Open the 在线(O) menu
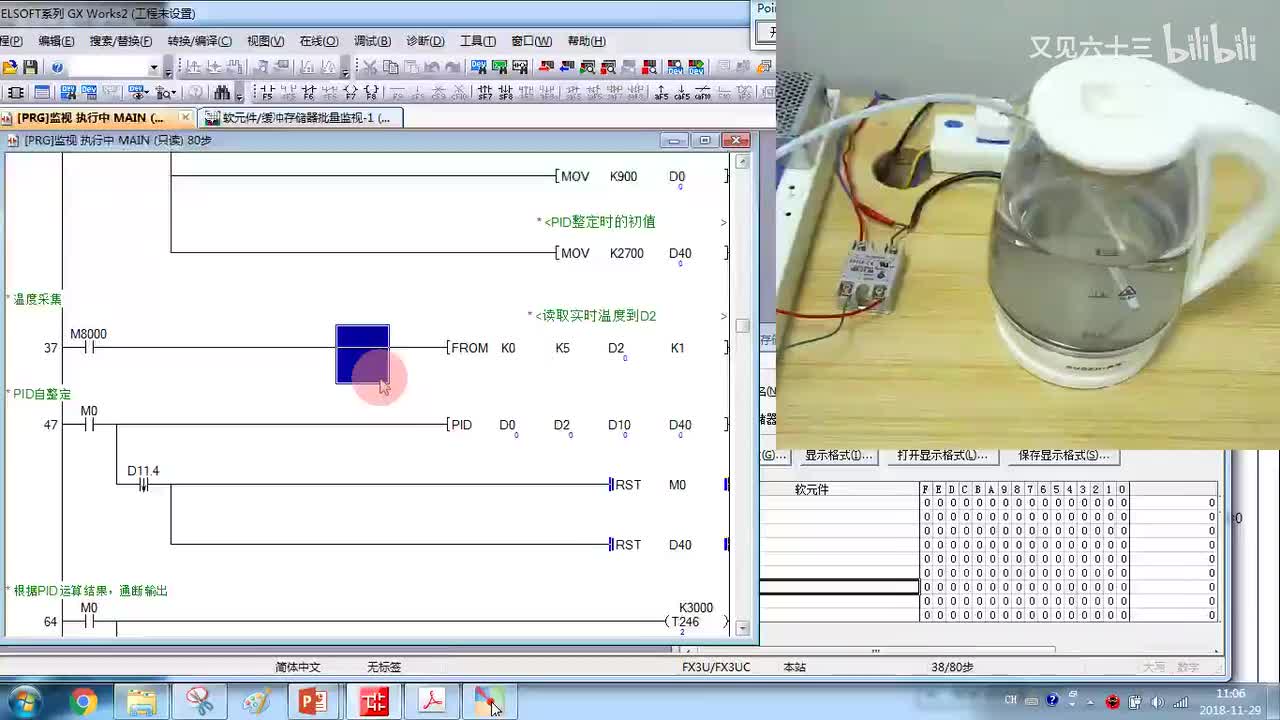1280x720 pixels. click(x=319, y=41)
